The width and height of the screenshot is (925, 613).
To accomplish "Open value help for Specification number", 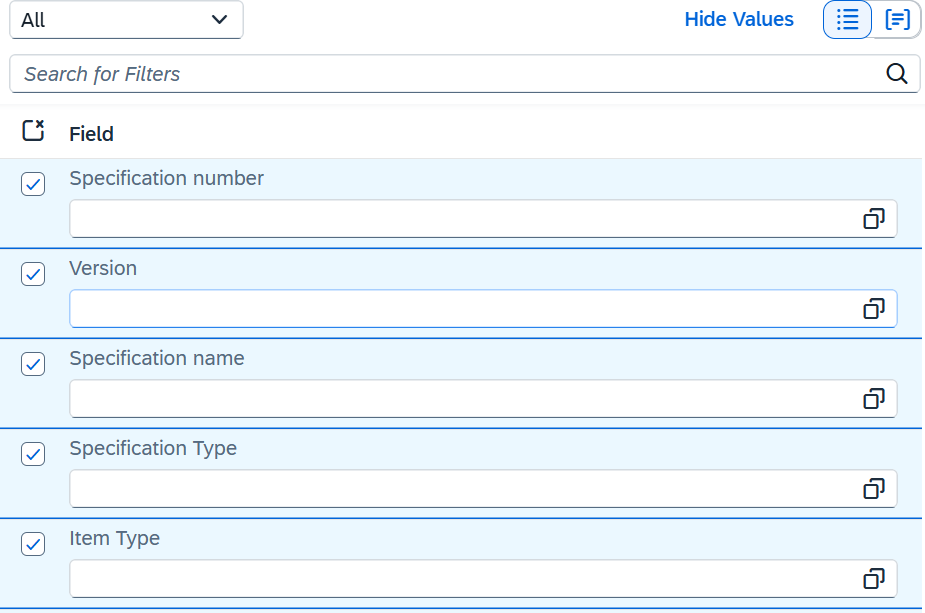I will (874, 219).
